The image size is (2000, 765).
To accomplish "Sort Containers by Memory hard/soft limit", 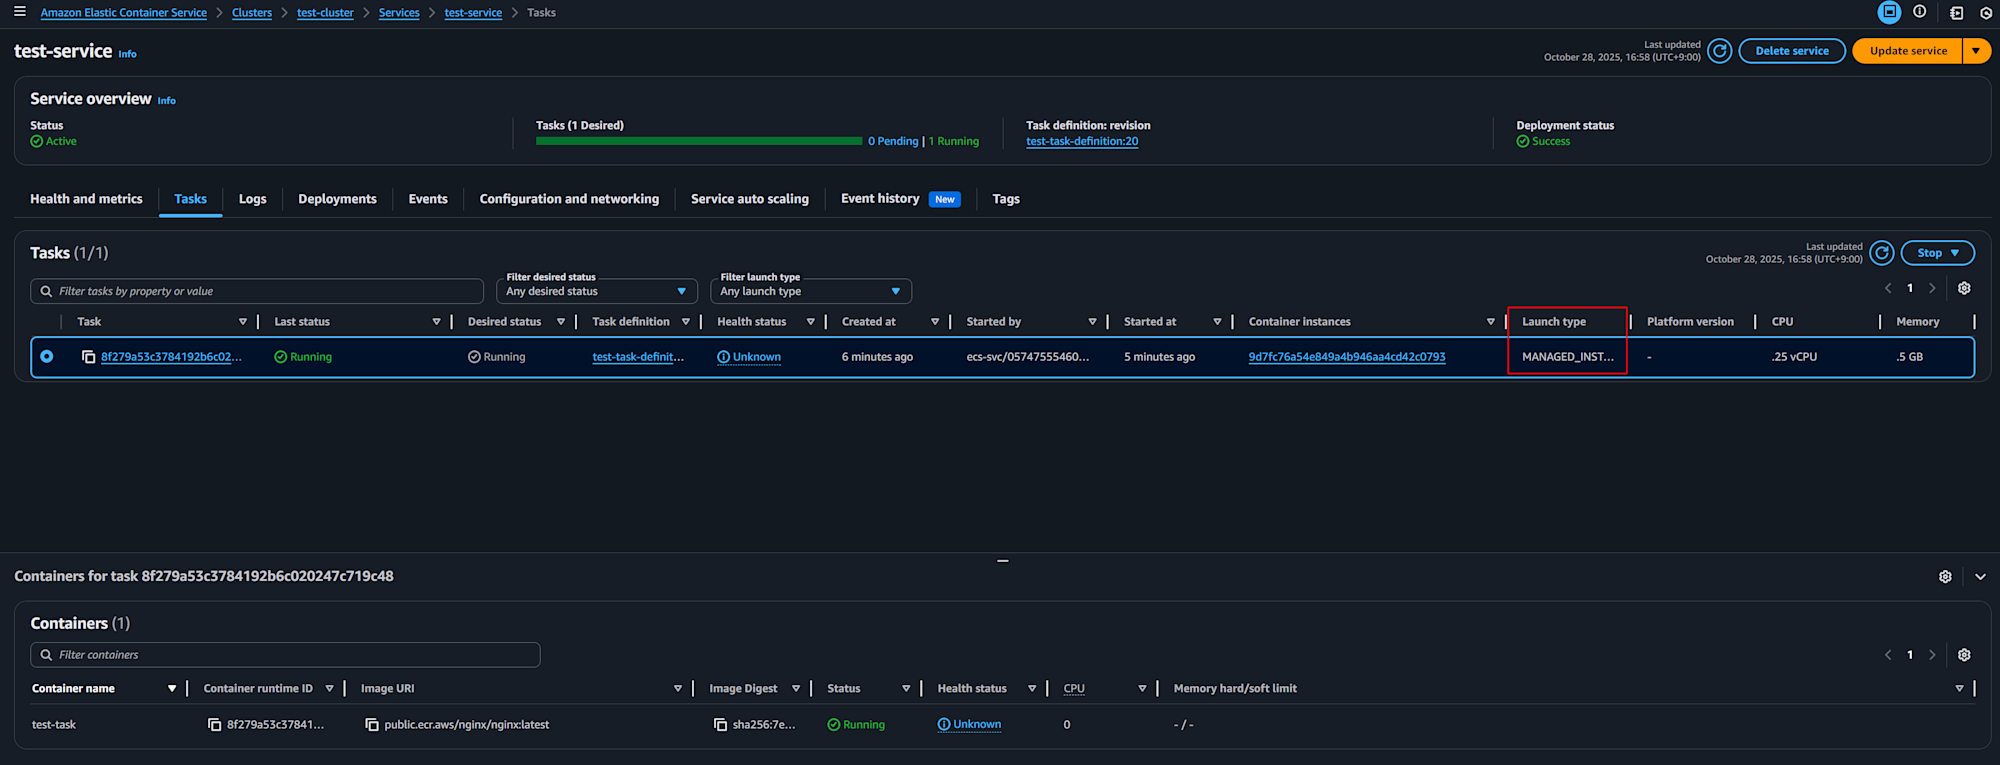I will [x=1959, y=689].
